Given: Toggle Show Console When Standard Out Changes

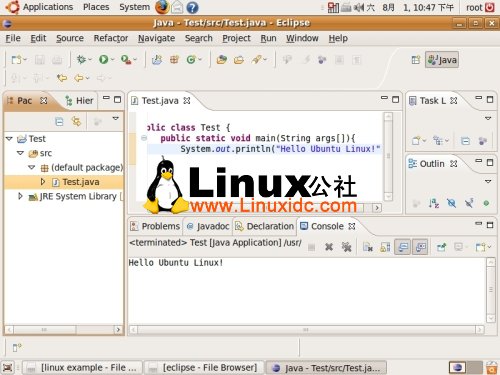Looking at the screenshot, I should pos(403,247).
